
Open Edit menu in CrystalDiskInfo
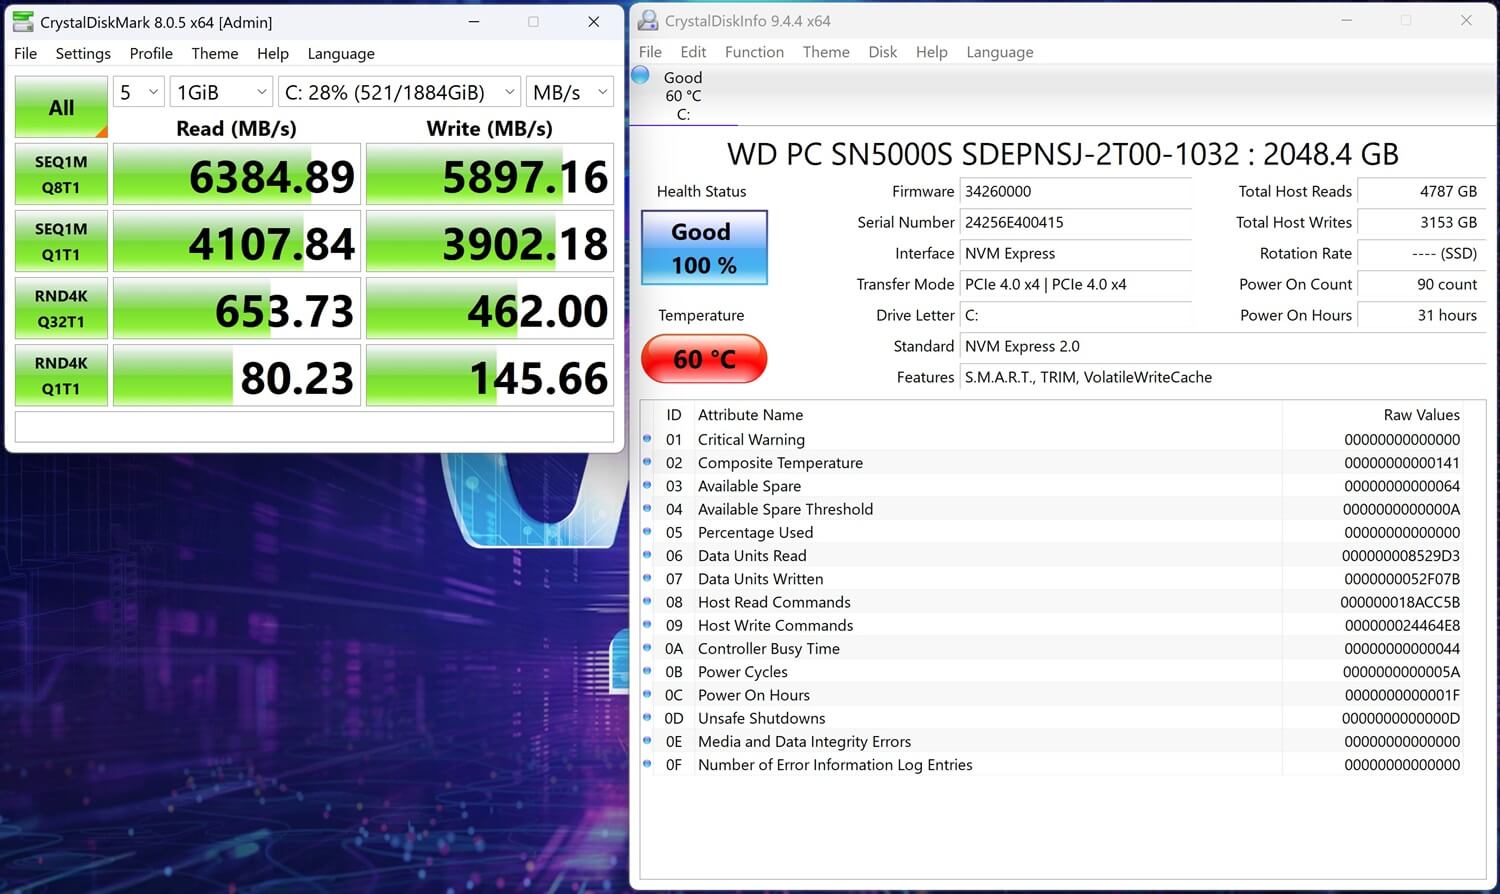(x=693, y=52)
